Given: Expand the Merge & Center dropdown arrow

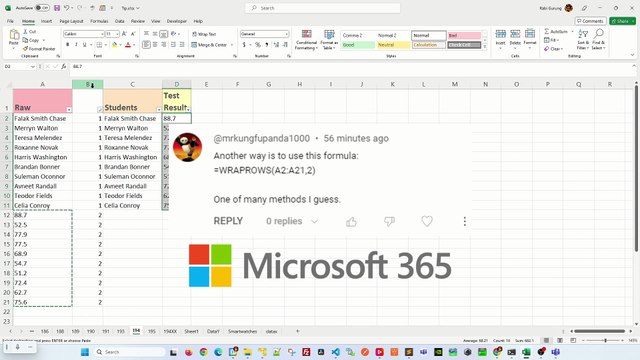Looking at the screenshot, I should pyautogui.click(x=232, y=45).
